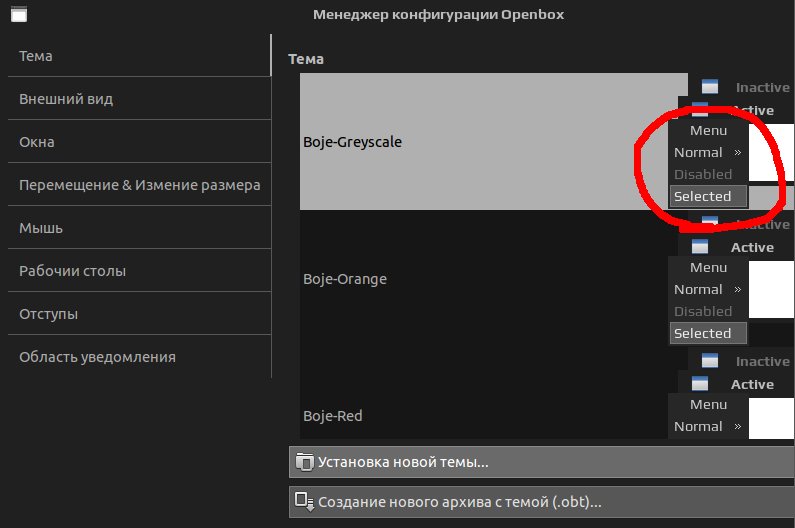Viewport: 795px width, 528px height.
Task: Select the Область уведомления tab
Action: click(97, 357)
